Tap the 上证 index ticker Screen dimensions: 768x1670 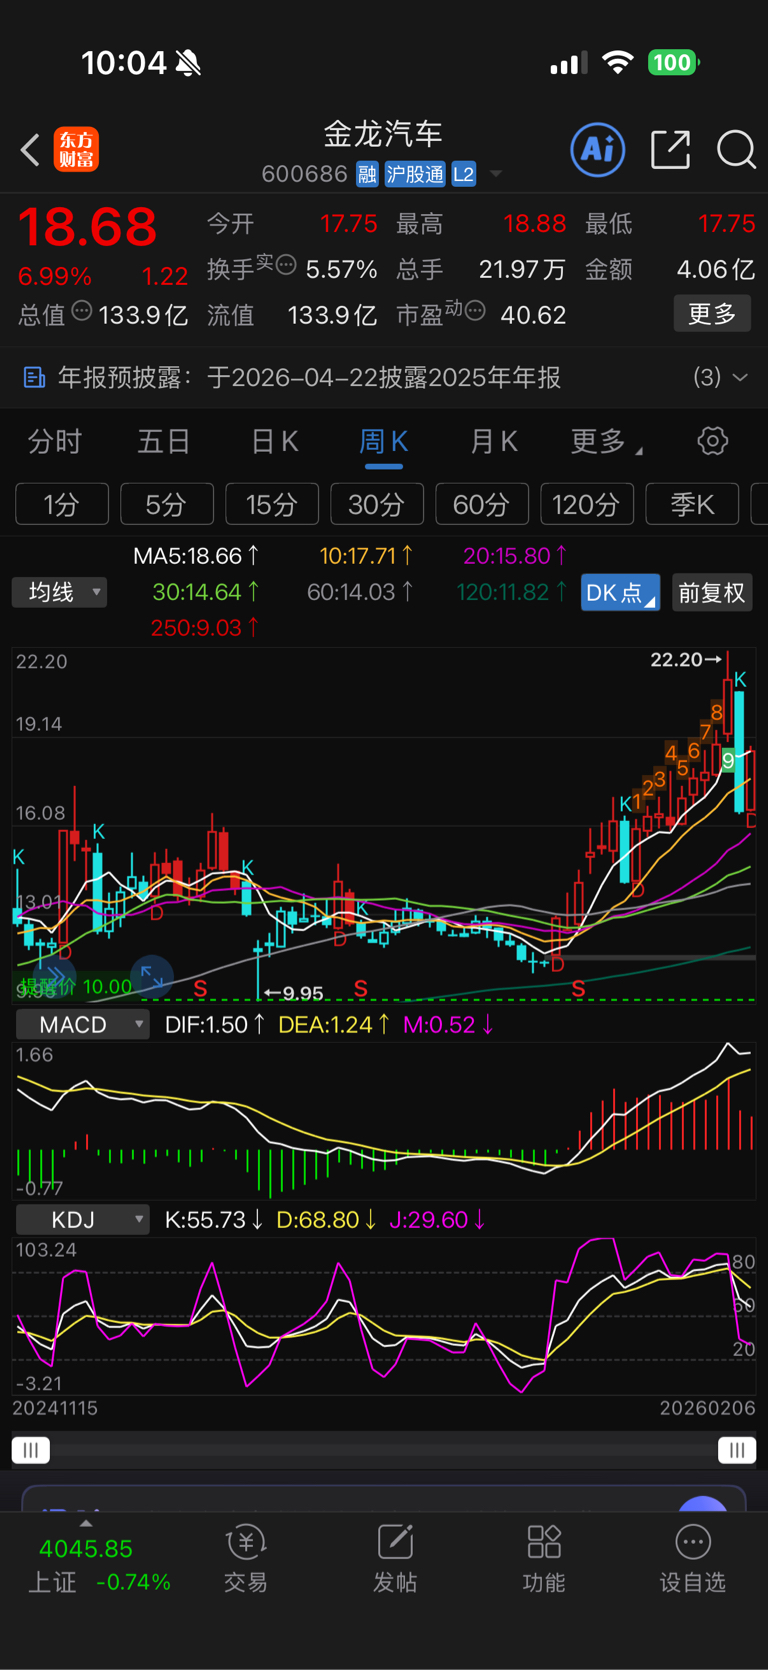(x=100, y=1565)
